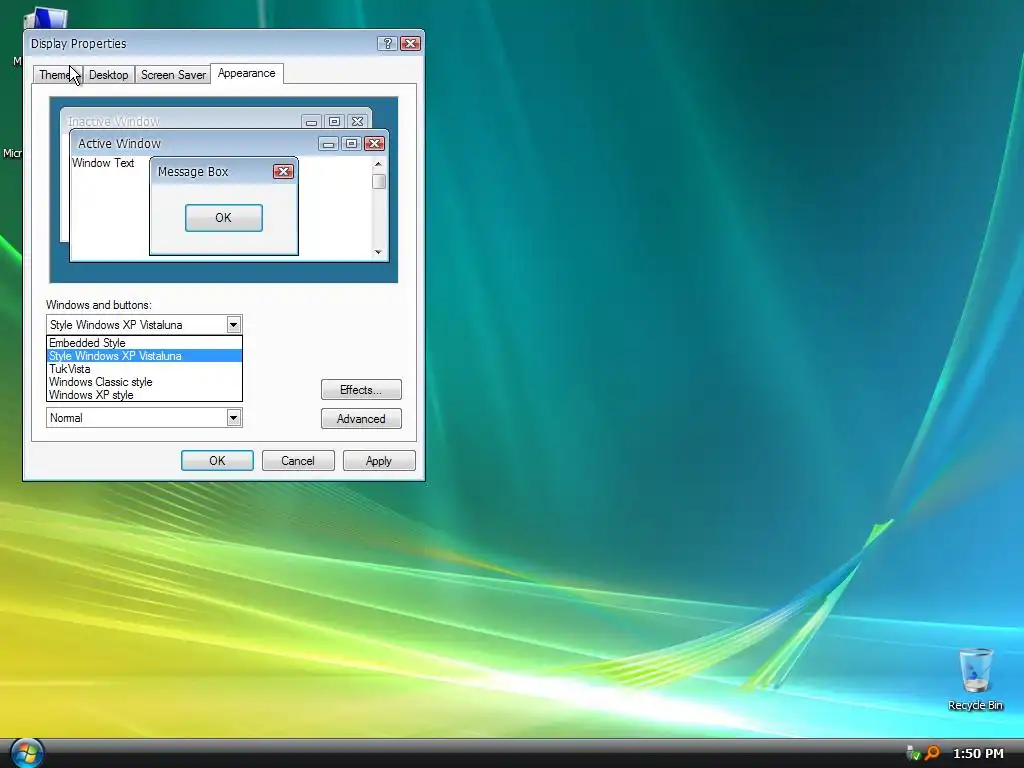Click the preview Message Box close icon

click(283, 172)
